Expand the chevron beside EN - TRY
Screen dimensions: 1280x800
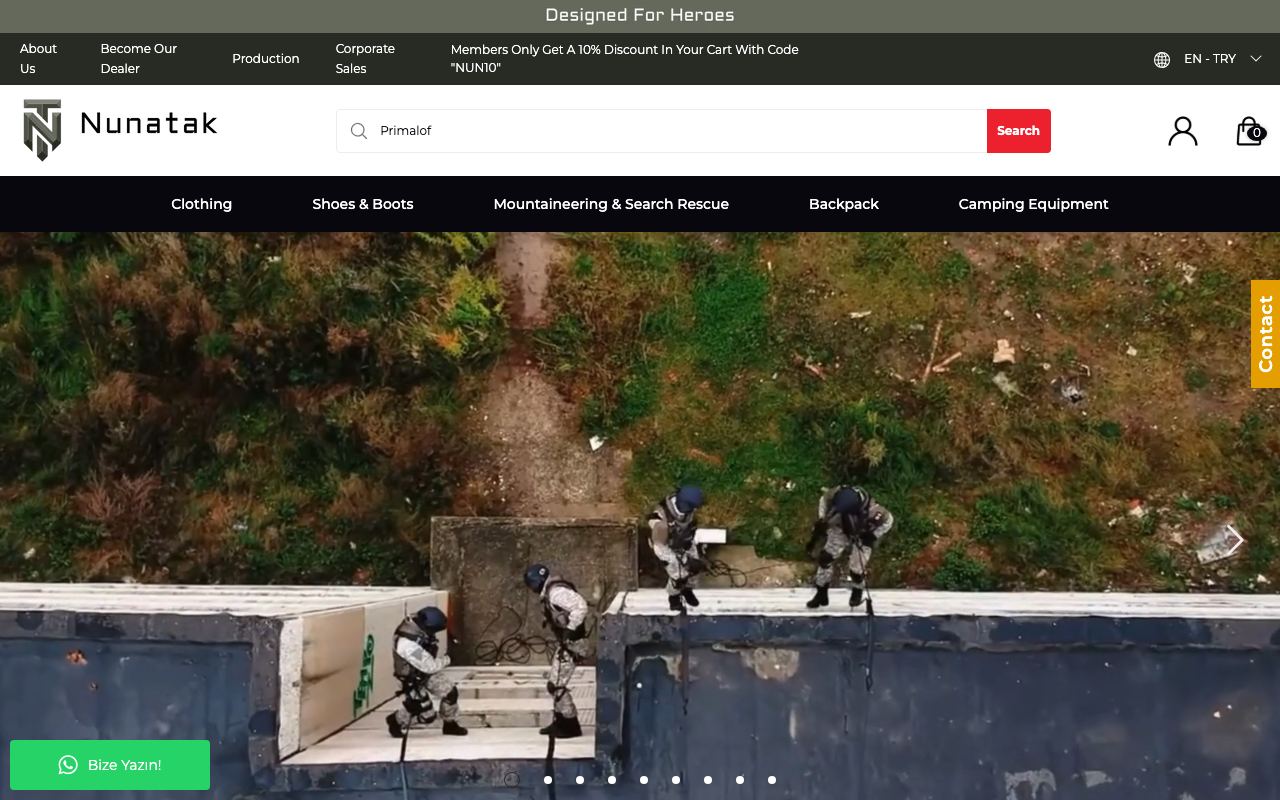pyautogui.click(x=1256, y=59)
